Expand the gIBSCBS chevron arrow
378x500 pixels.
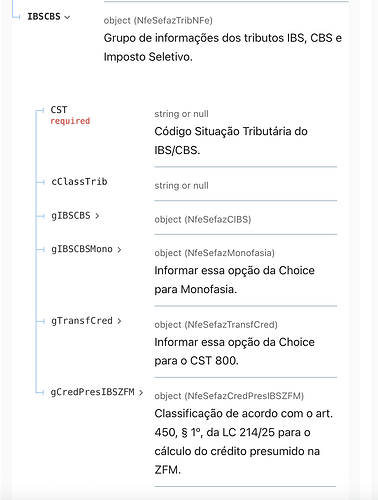coord(97,216)
